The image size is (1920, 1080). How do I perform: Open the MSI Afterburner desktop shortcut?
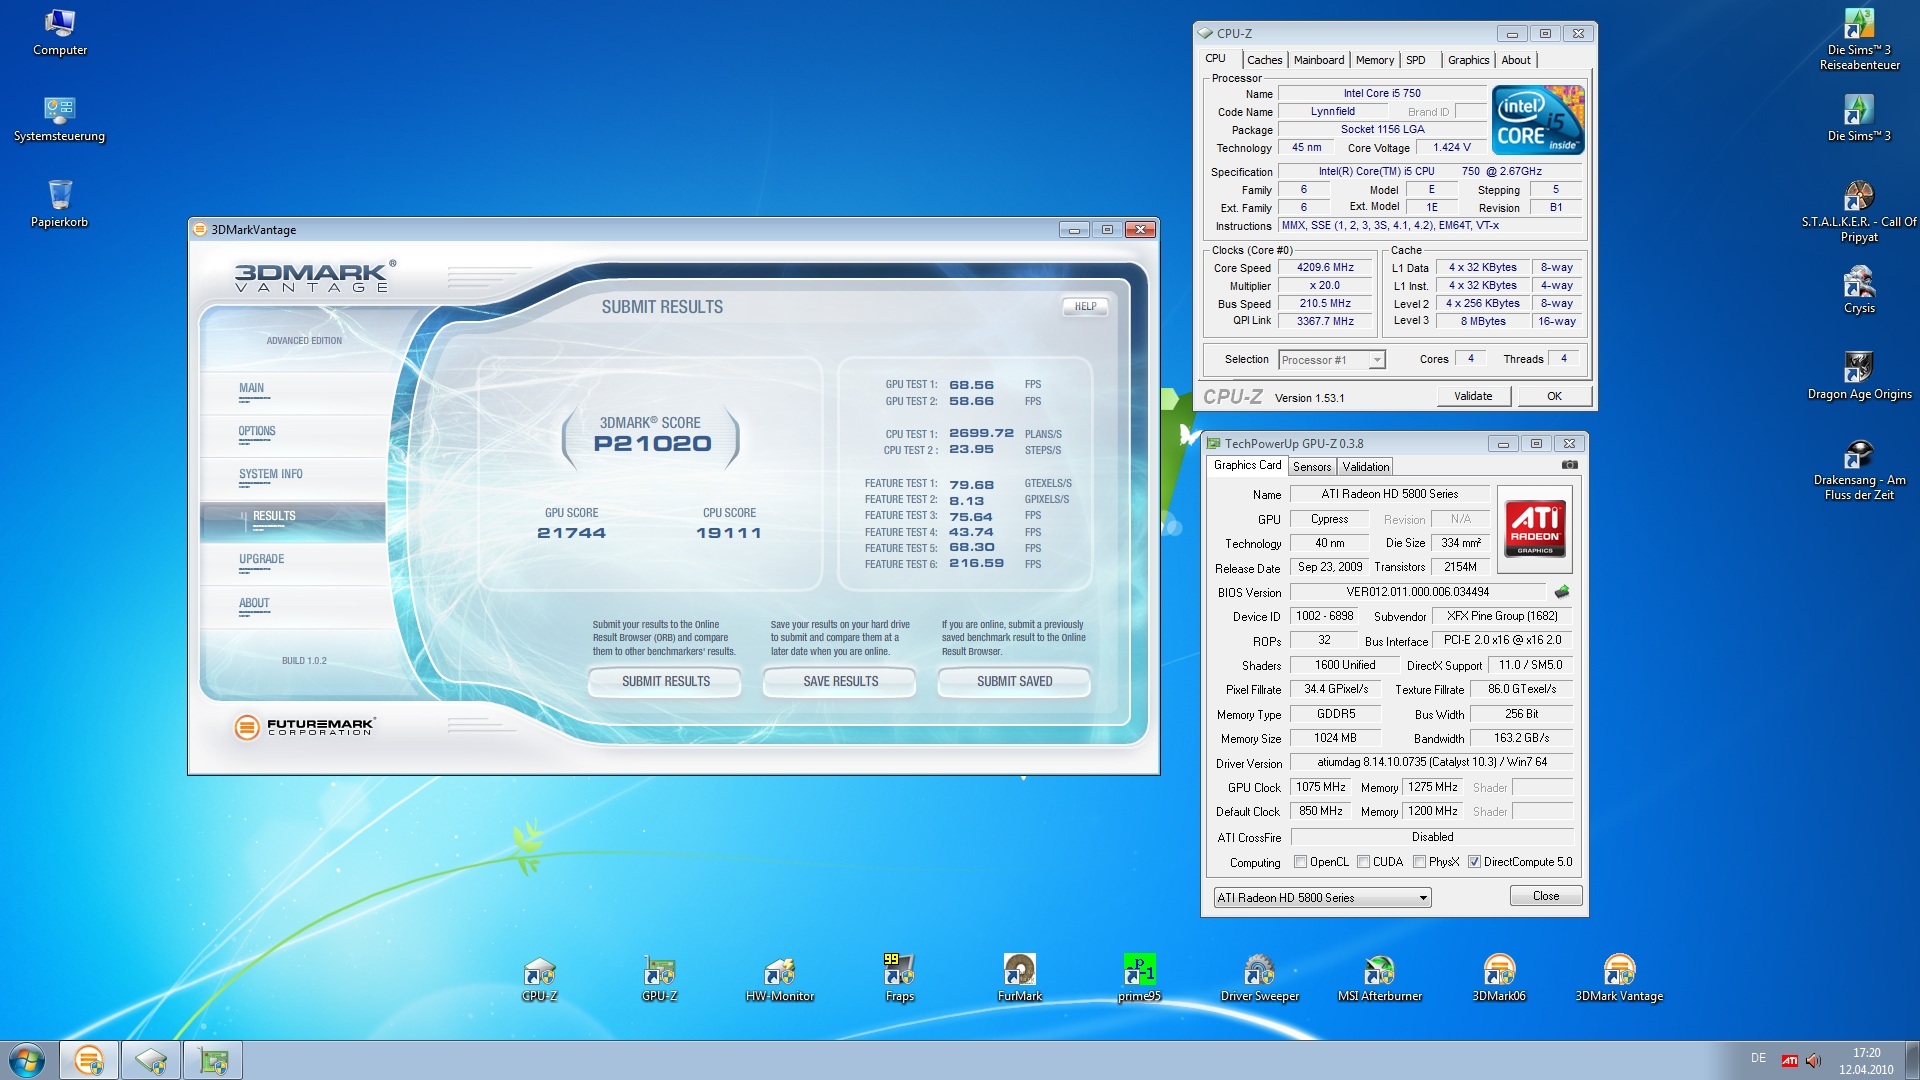coord(1380,978)
